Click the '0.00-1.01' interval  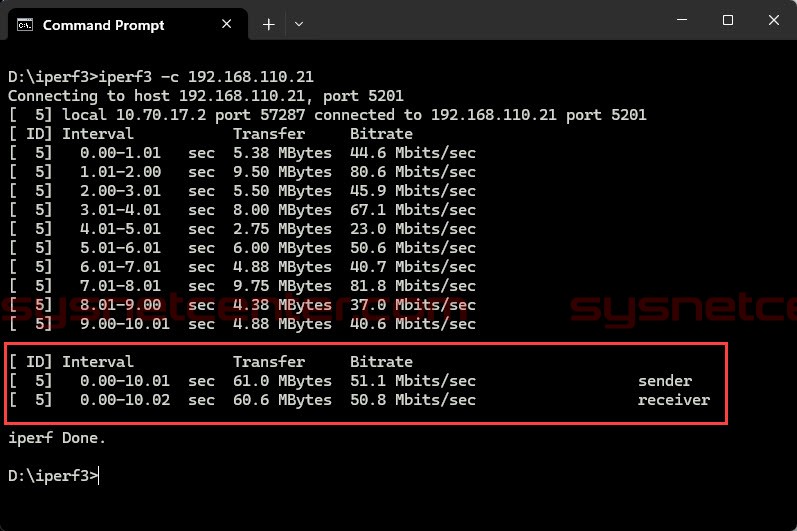click(x=120, y=153)
